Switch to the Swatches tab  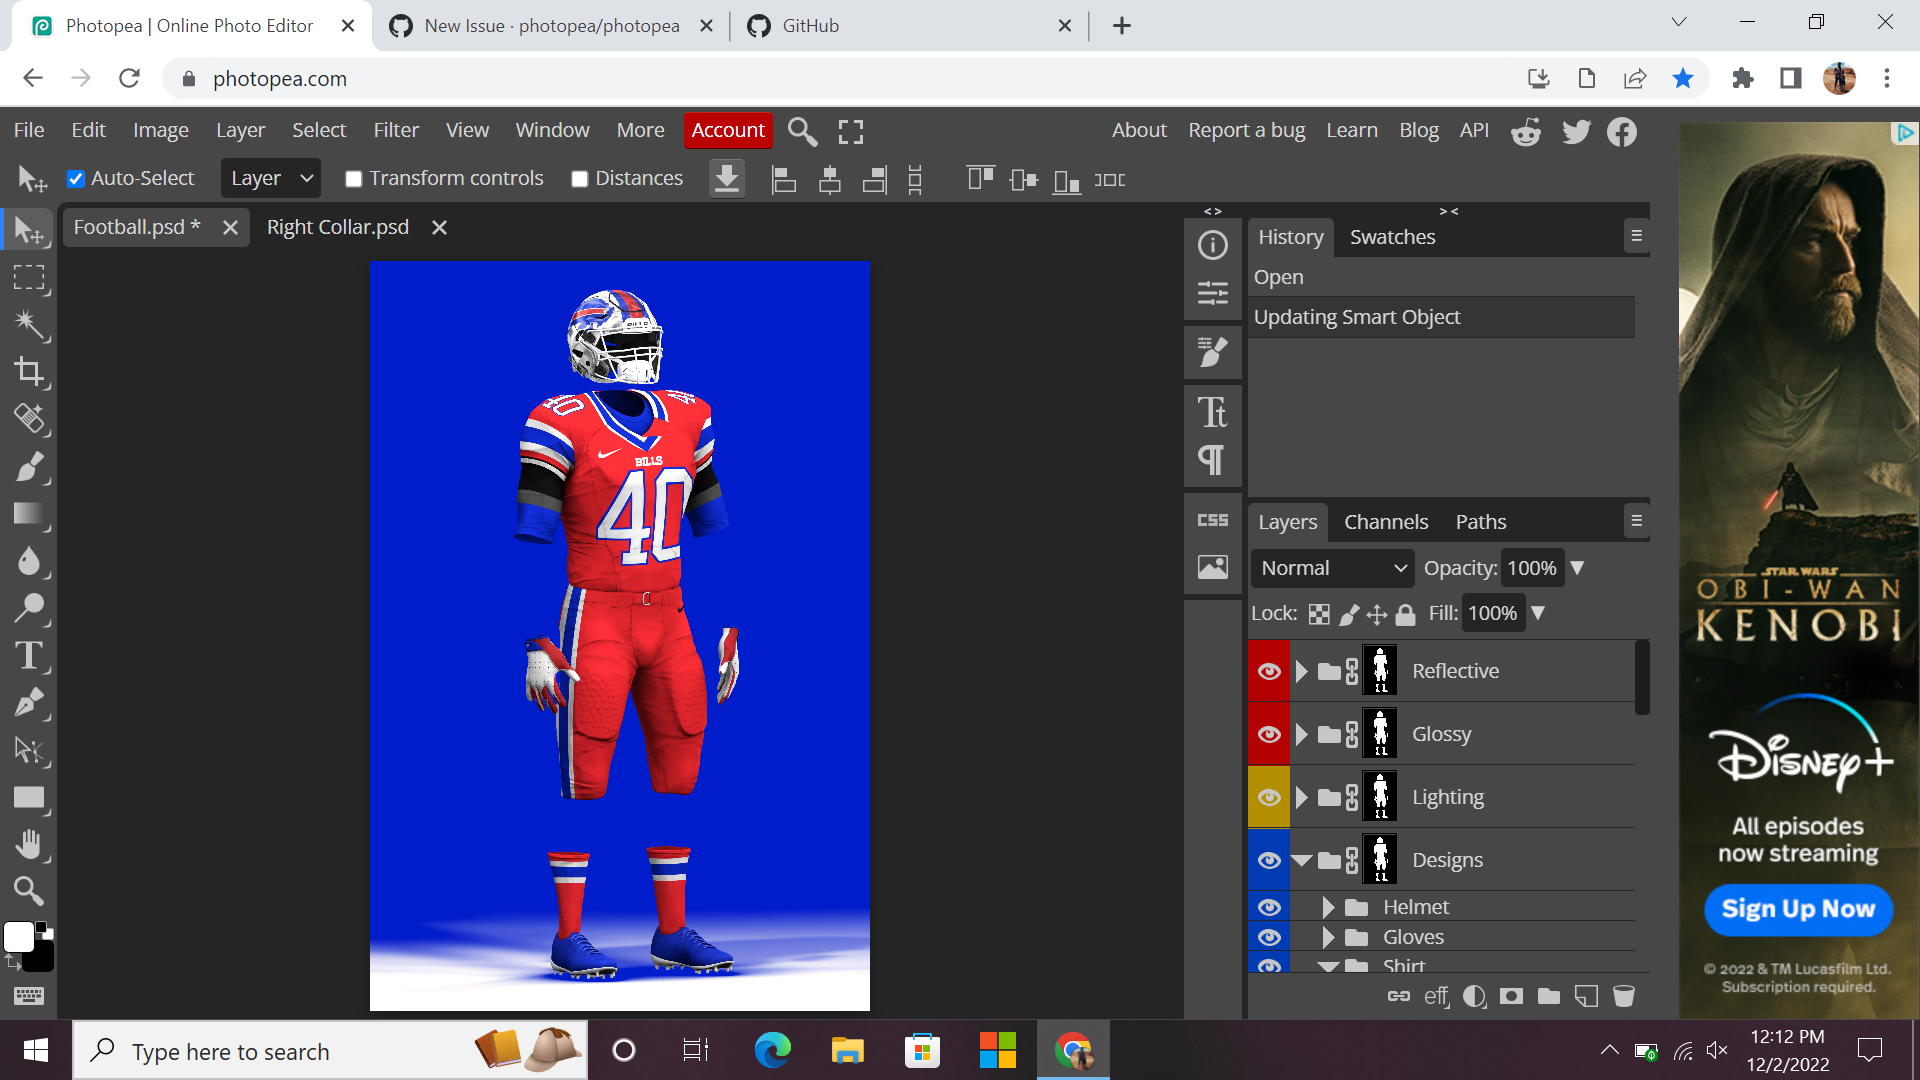[x=1392, y=237]
